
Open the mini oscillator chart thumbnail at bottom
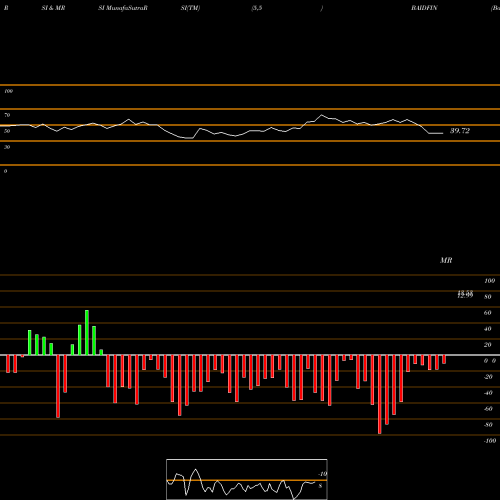247,479
